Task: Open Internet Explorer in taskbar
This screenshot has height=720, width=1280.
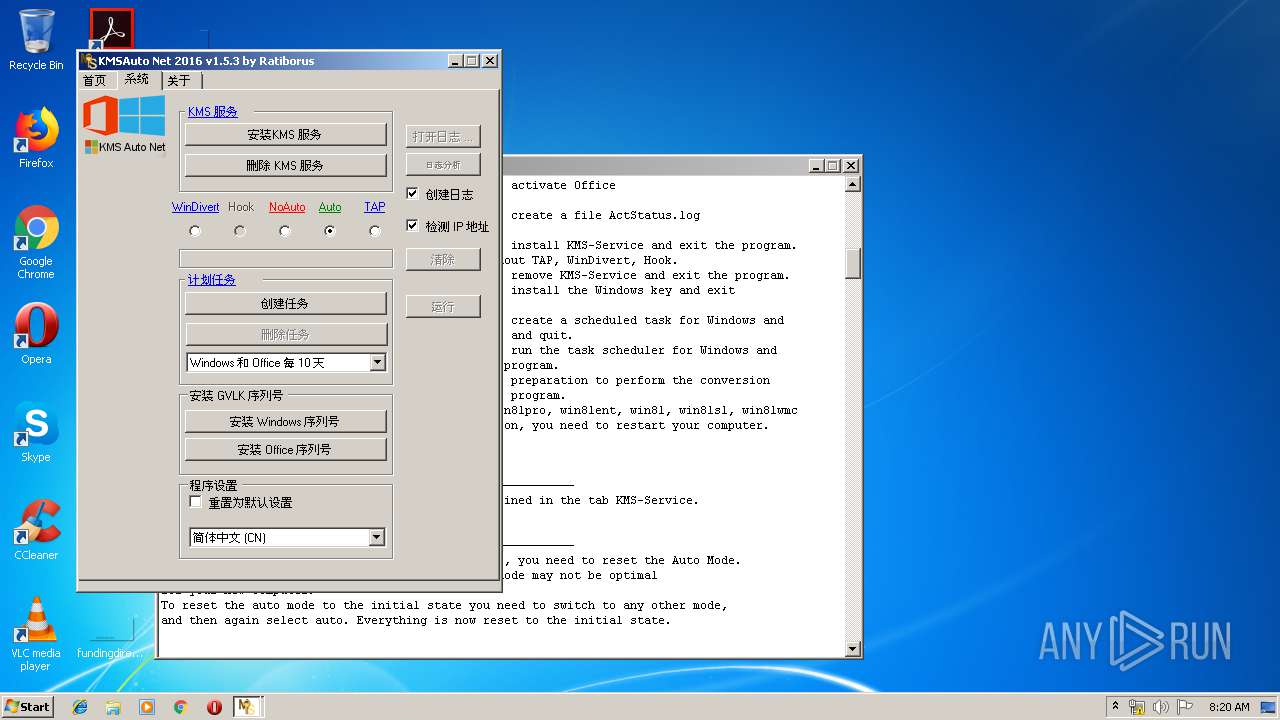Action: pyautogui.click(x=80, y=707)
